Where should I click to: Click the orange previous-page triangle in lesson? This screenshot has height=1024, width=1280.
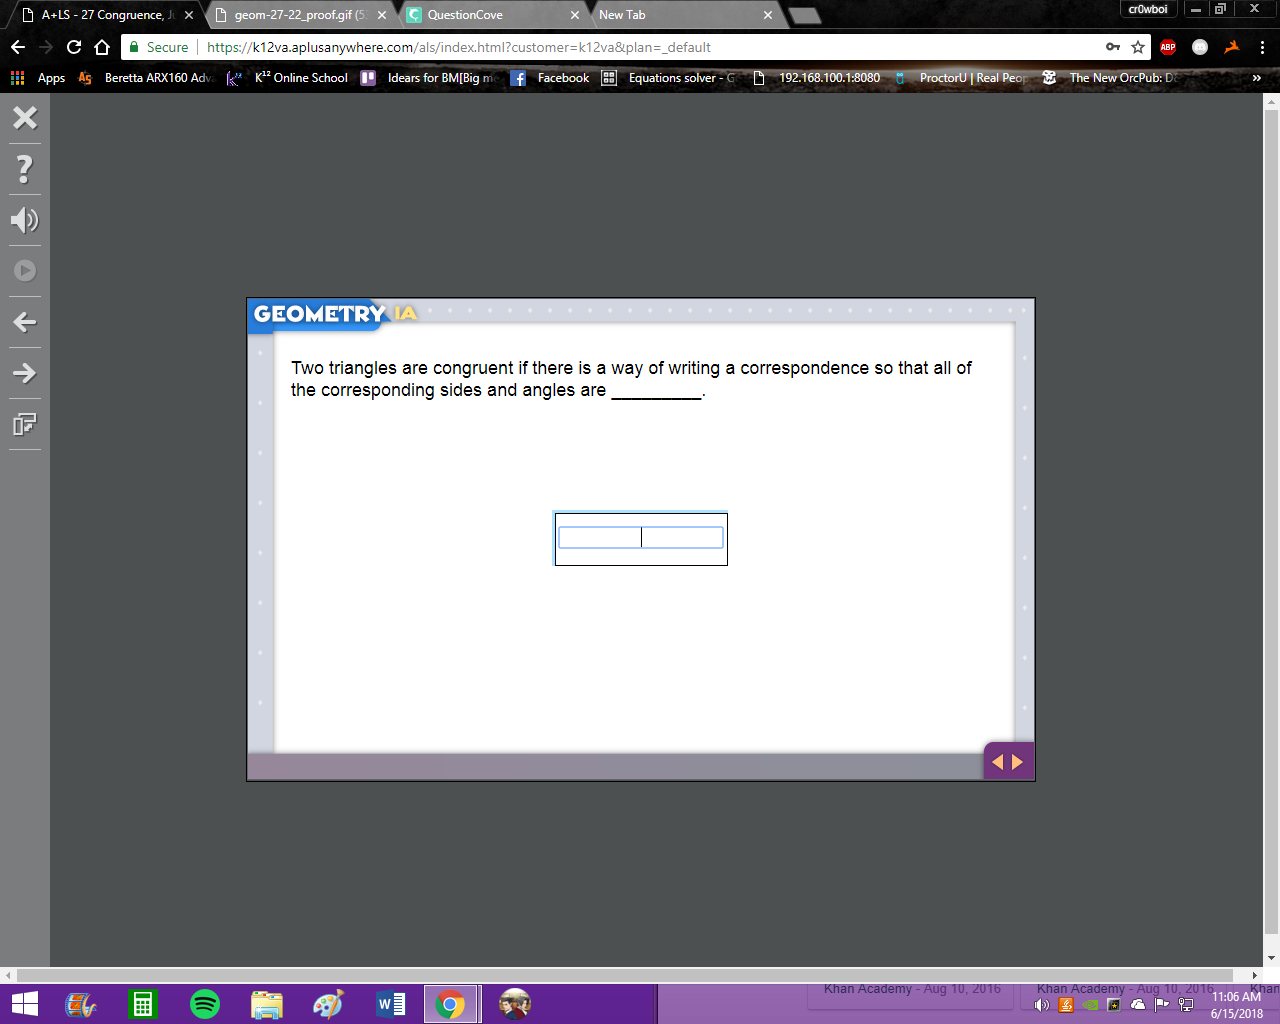[x=997, y=762]
